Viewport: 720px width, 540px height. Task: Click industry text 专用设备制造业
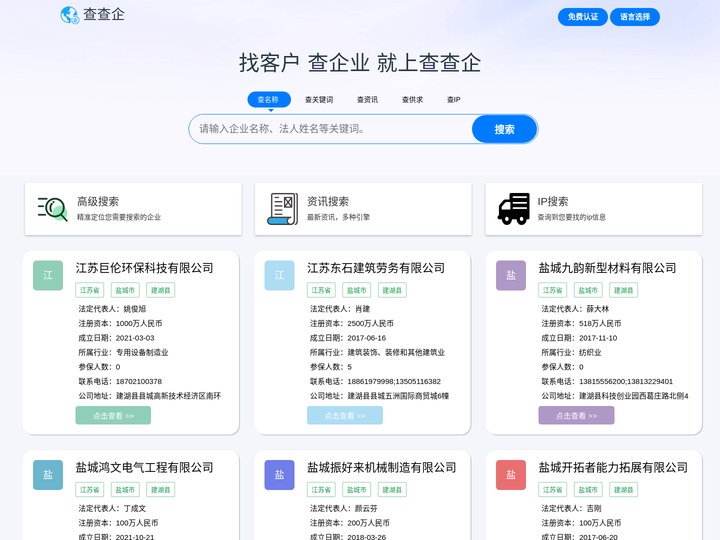[x=142, y=353]
